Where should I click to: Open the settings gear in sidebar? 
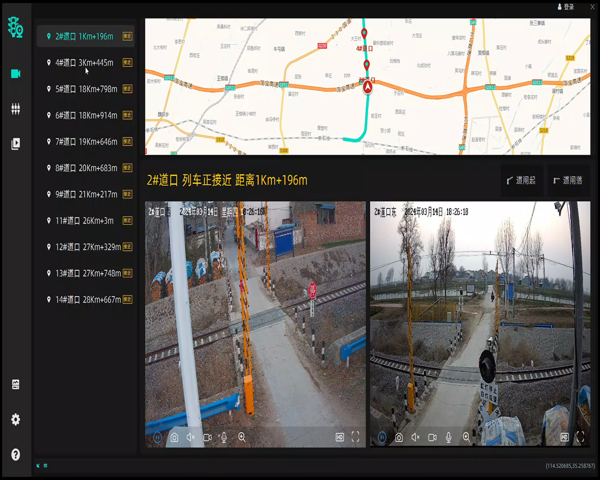(15, 419)
